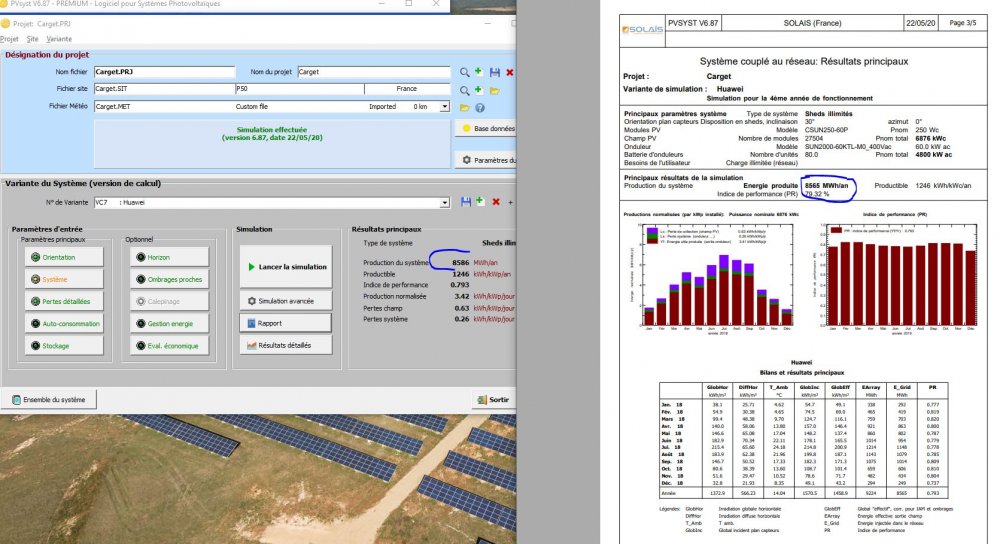
Task: Click the green plus icon for new project
Action: (480, 72)
